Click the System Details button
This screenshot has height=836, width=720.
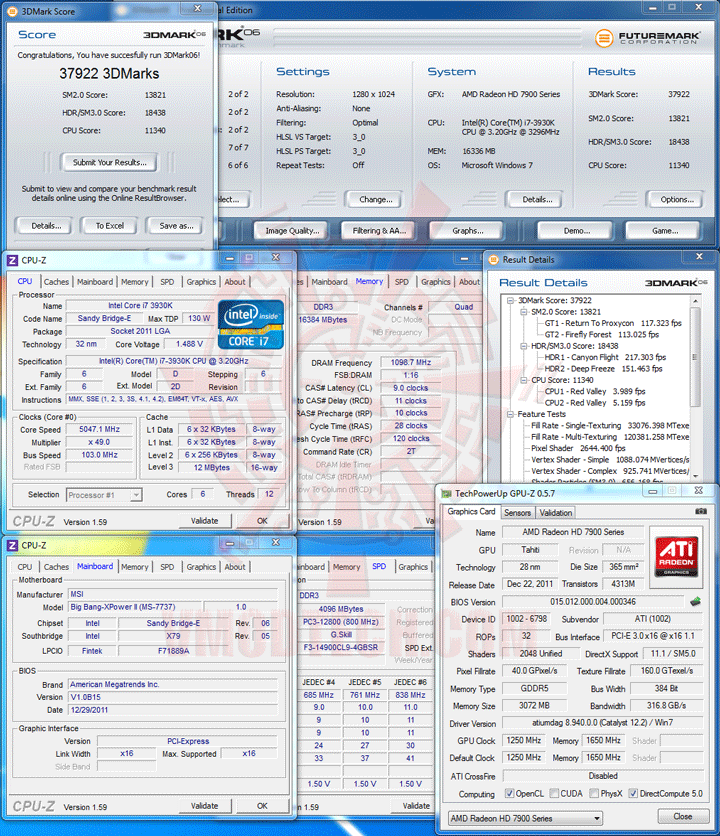537,199
